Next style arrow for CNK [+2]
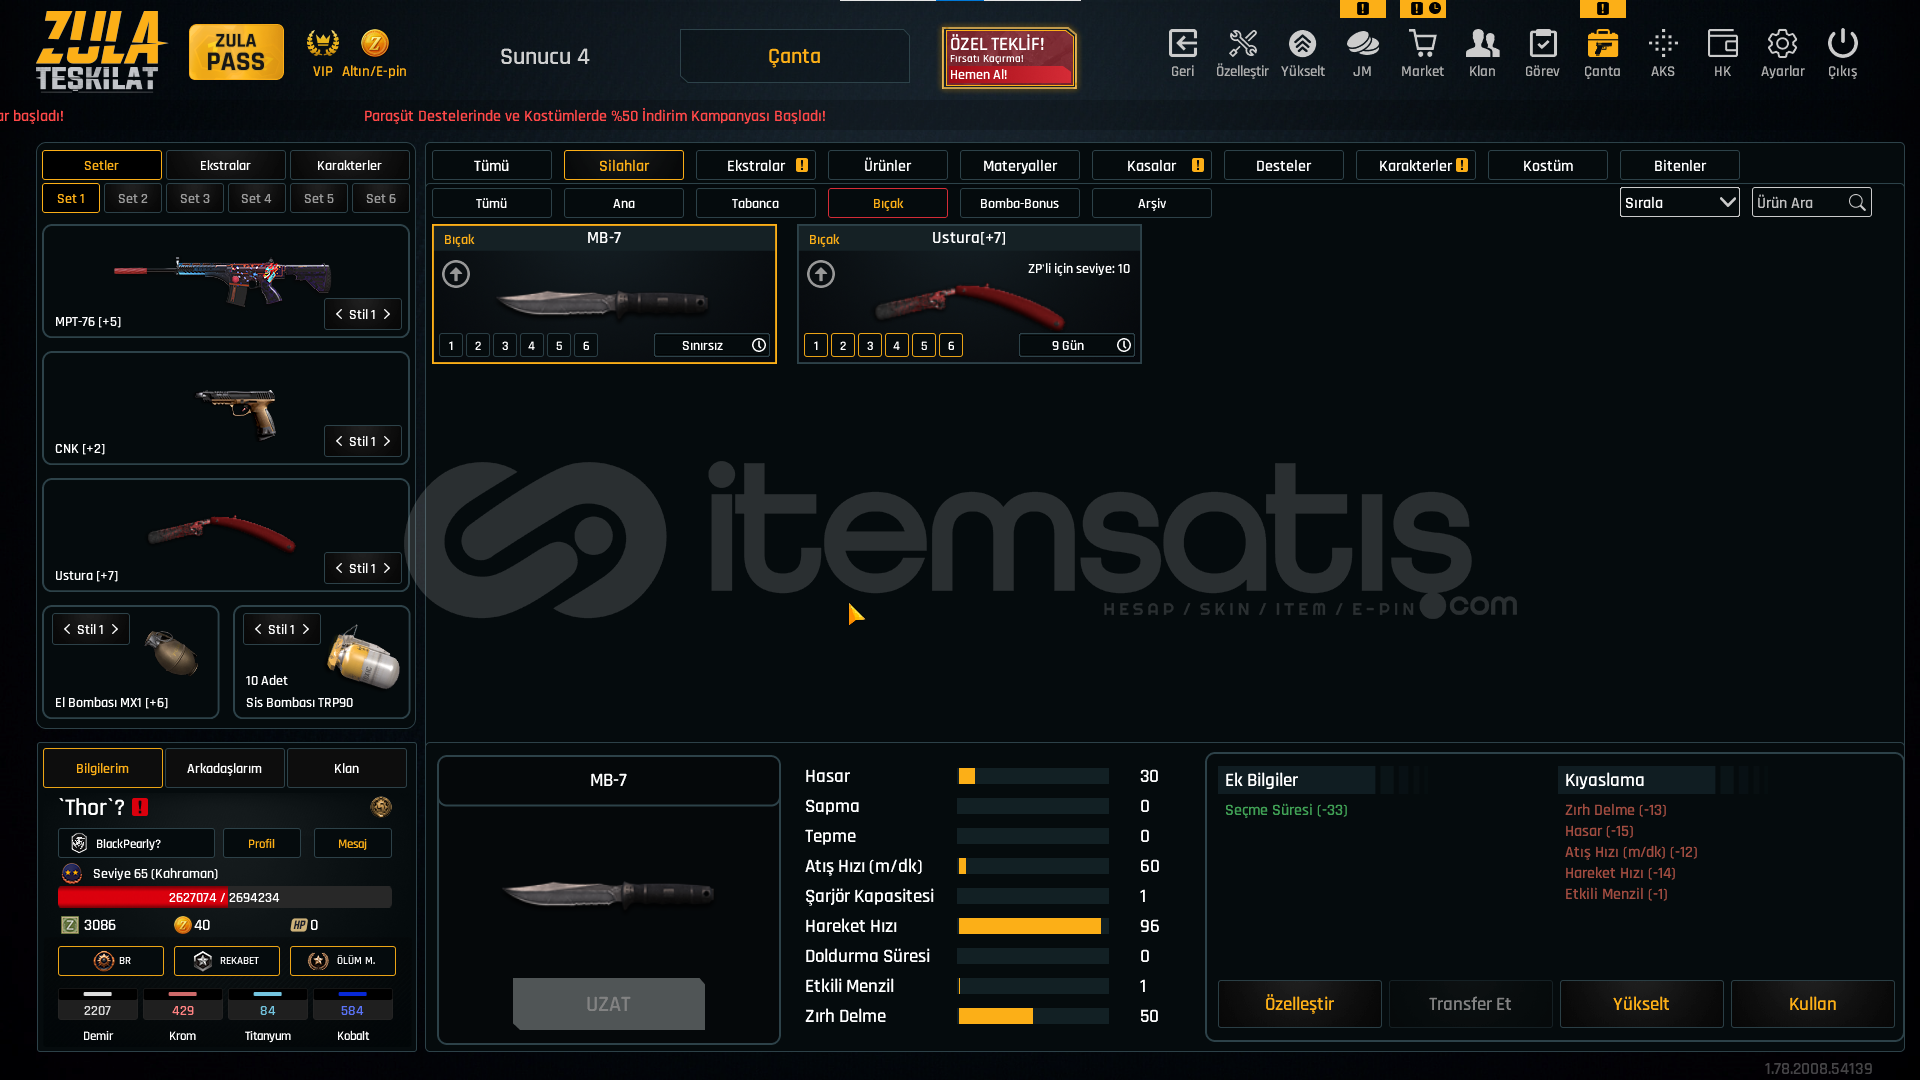 coord(387,441)
